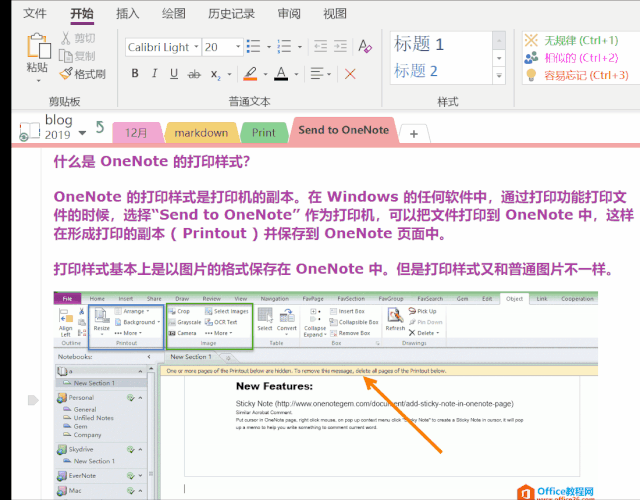Click the note container handle arrow
Image resolution: width=640 pixels, height=500 pixels.
pyautogui.click(x=33, y=400)
